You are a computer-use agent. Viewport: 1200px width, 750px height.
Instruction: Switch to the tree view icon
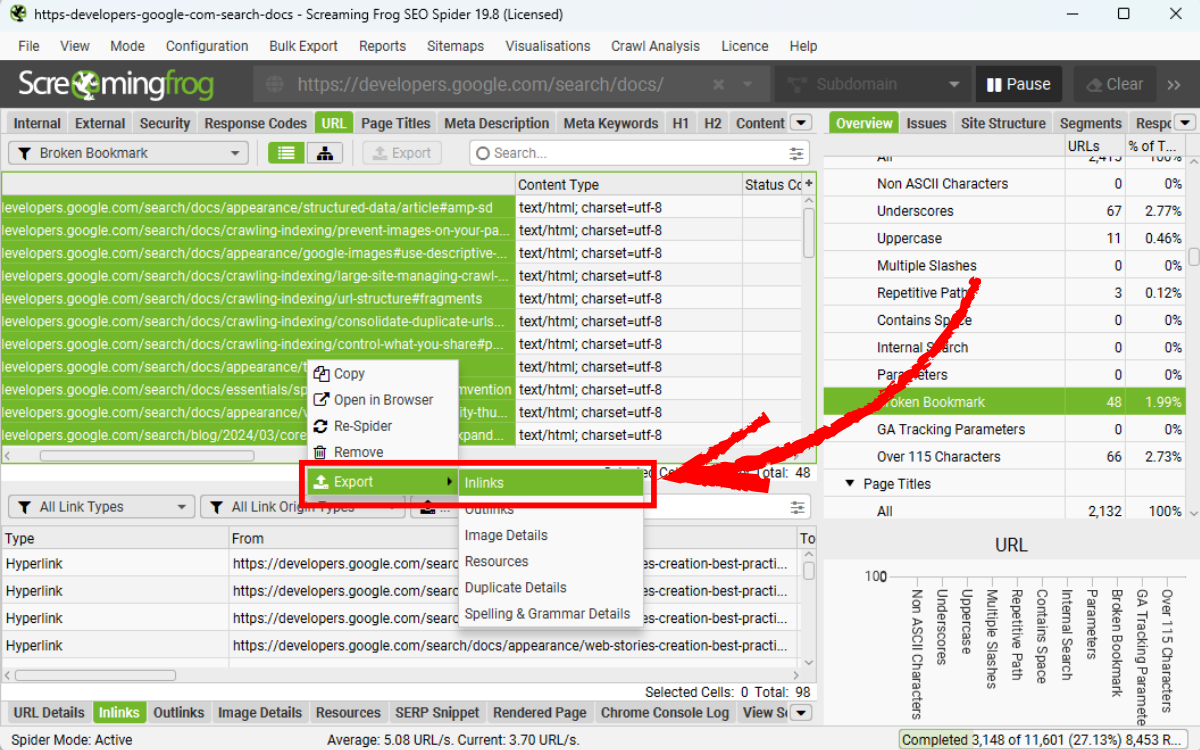[x=325, y=152]
